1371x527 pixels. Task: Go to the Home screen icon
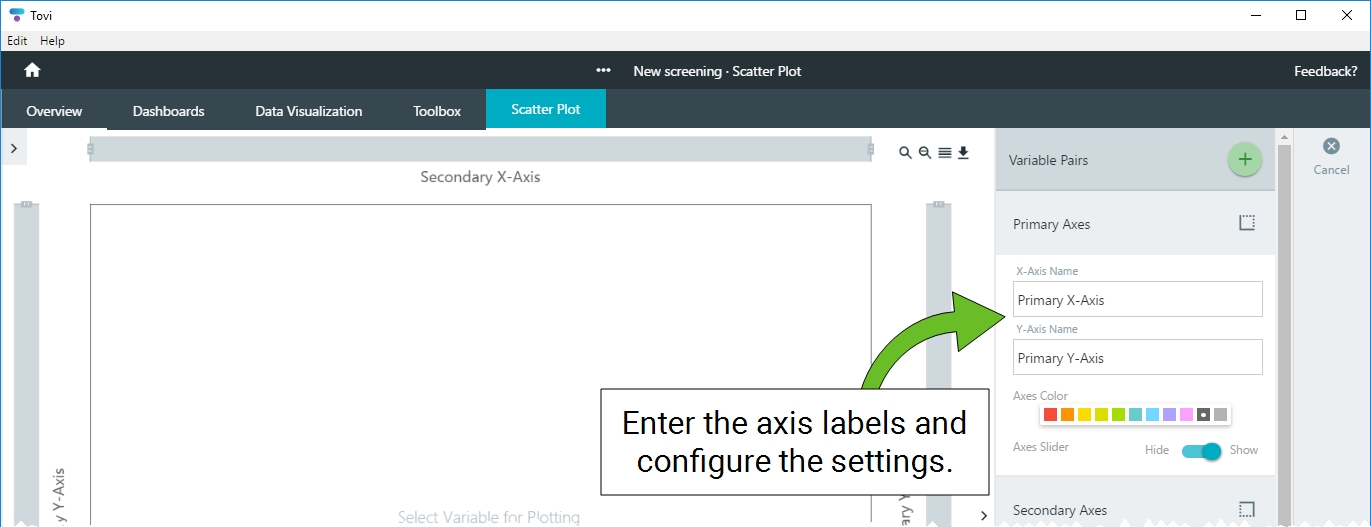32,71
